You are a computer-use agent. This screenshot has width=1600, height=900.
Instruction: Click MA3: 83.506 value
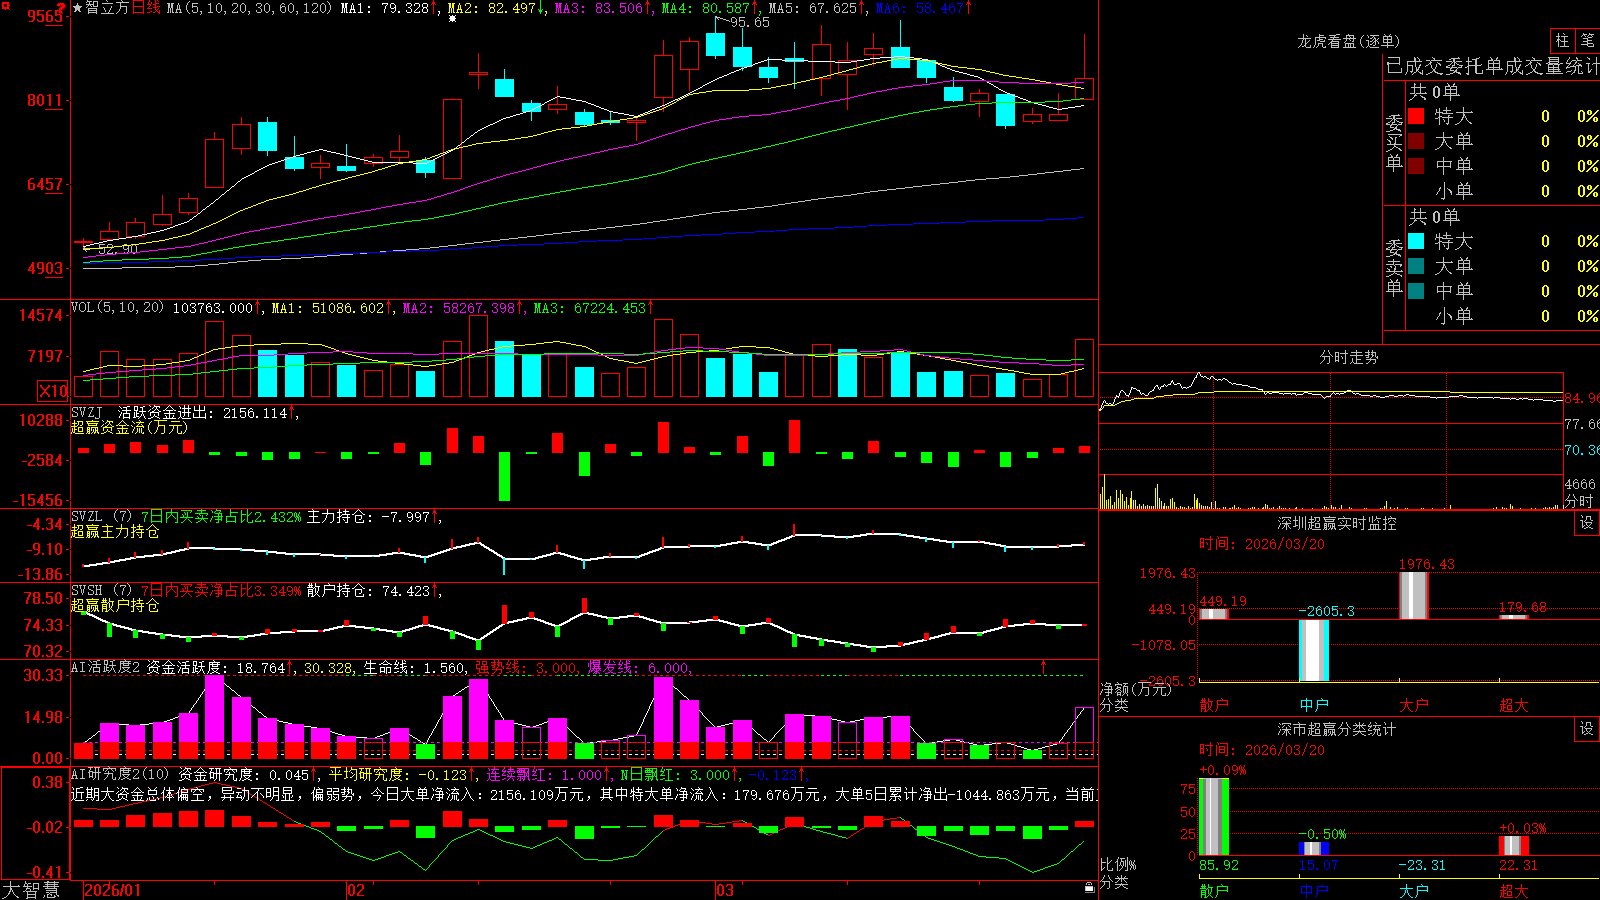[598, 8]
